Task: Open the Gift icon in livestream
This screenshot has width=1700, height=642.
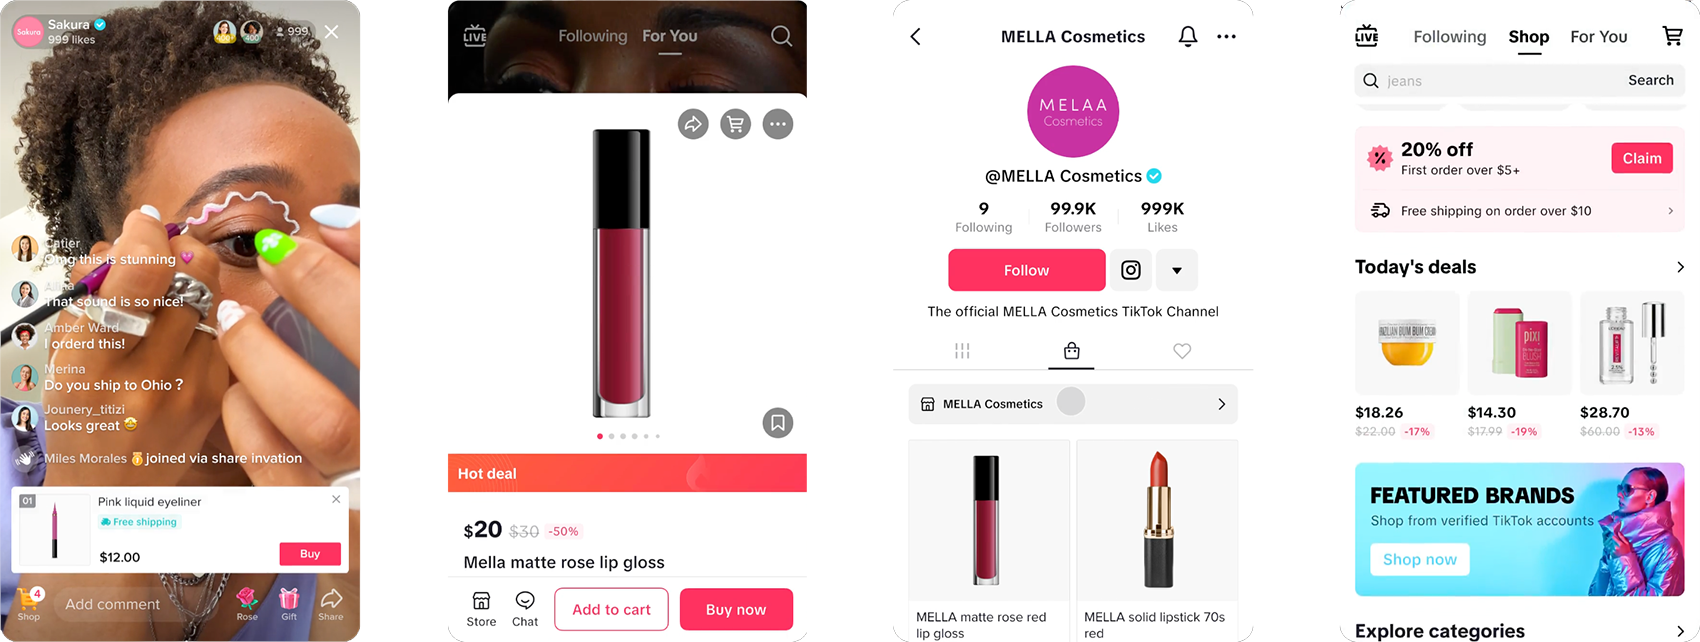Action: click(289, 604)
